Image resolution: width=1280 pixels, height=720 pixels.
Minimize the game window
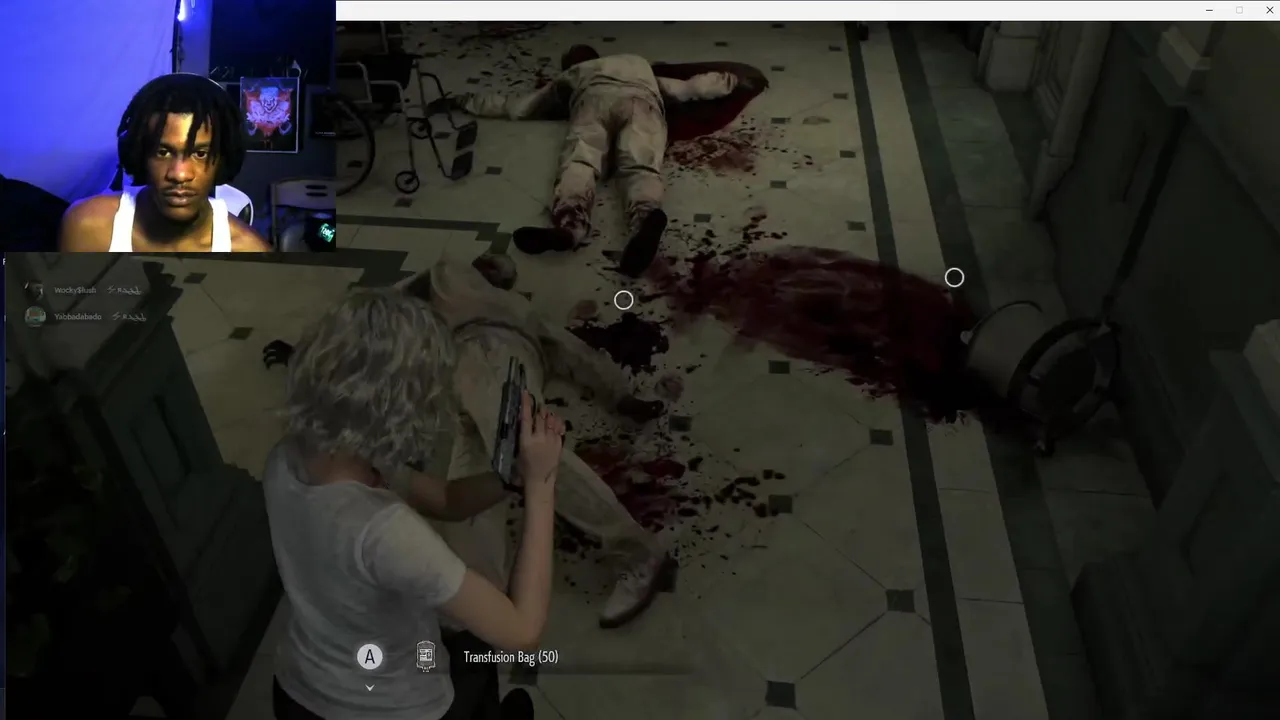[1210, 10]
